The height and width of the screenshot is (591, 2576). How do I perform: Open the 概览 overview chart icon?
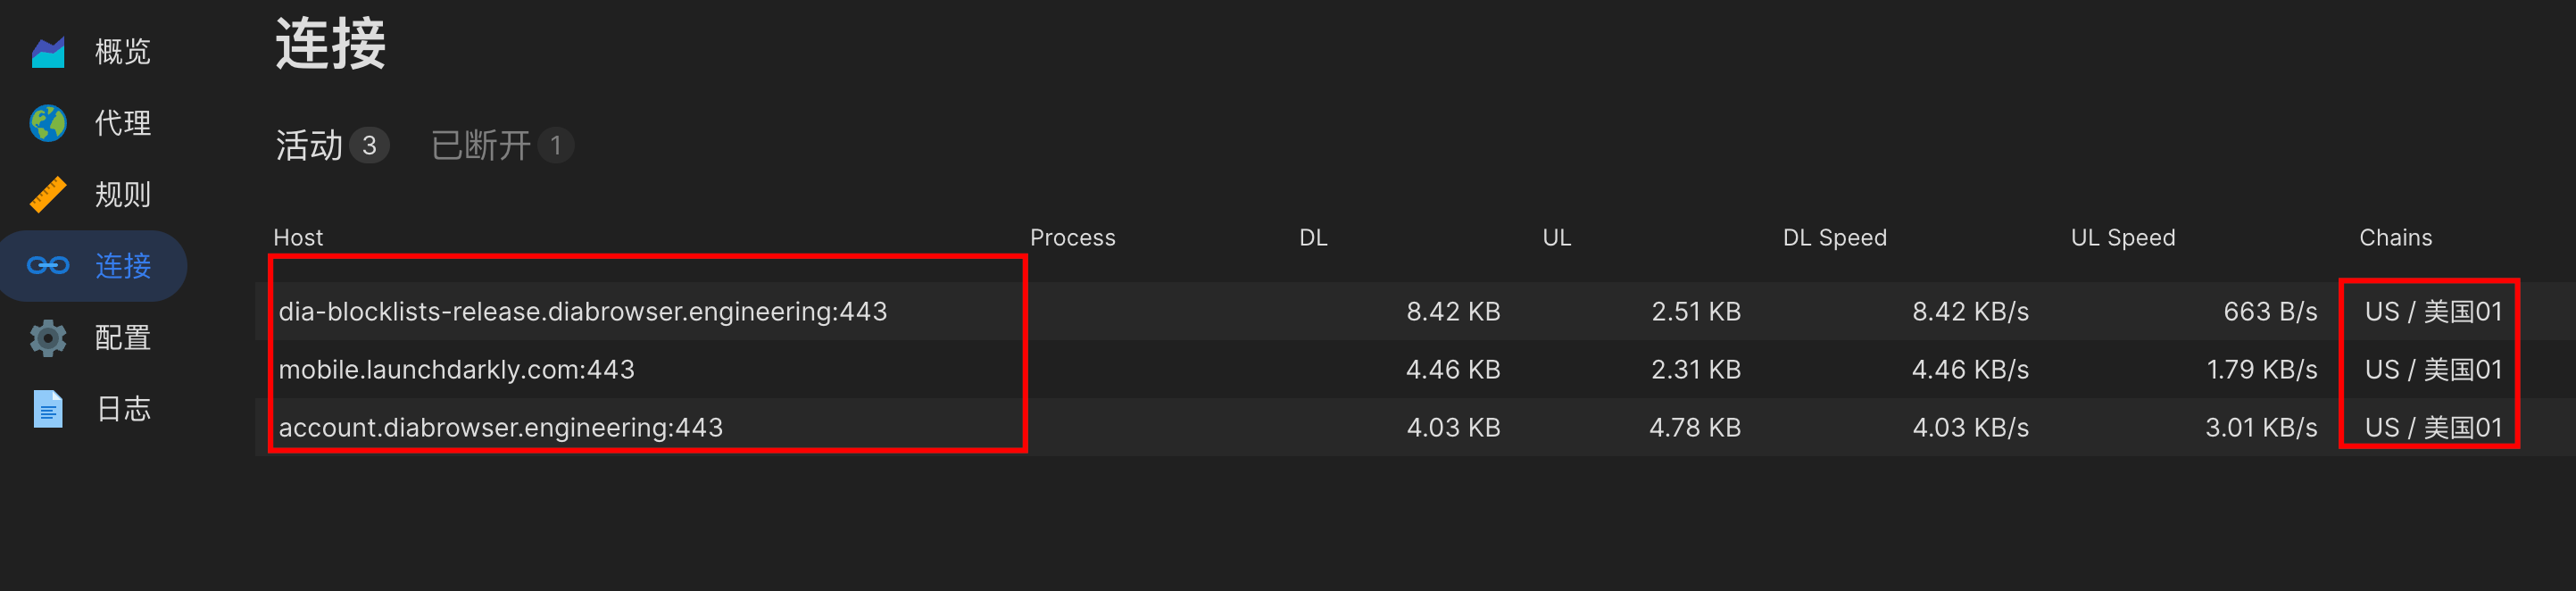48,52
